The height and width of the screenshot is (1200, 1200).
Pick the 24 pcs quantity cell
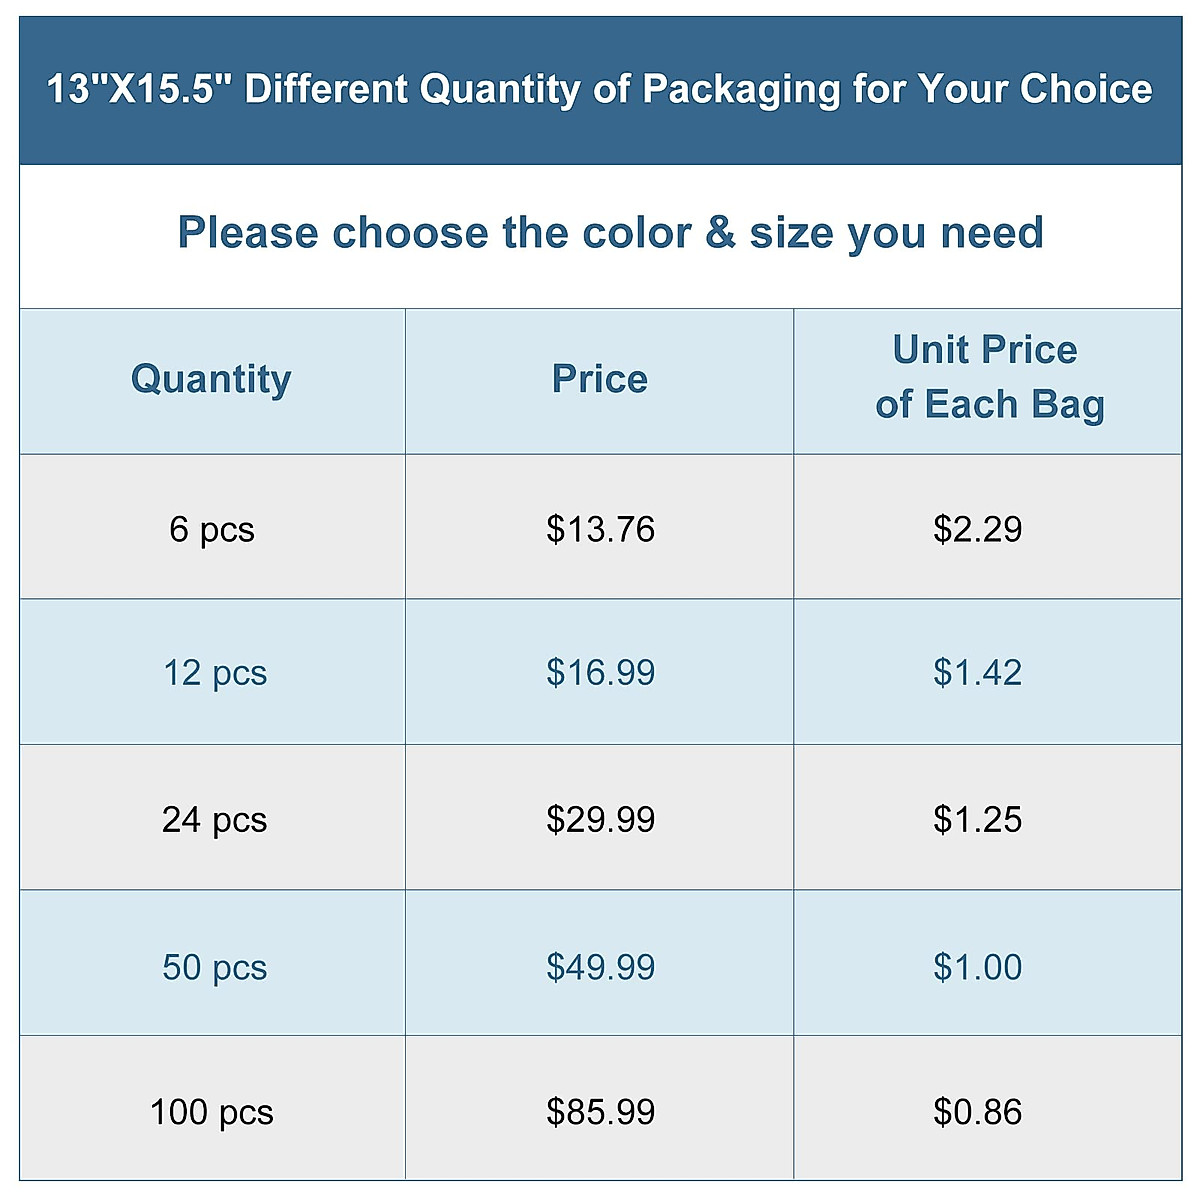pyautogui.click(x=214, y=820)
